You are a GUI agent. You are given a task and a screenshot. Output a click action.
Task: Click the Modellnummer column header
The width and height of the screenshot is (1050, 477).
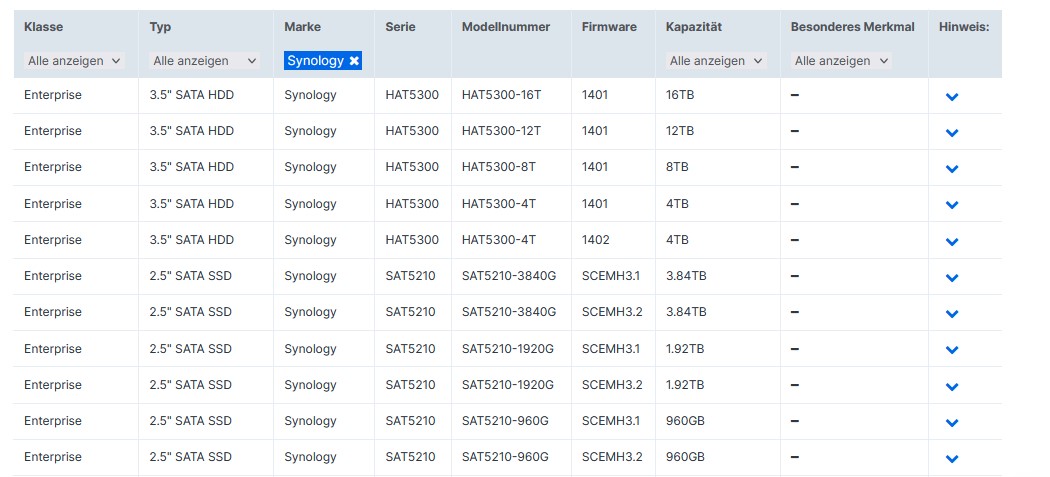coord(506,27)
